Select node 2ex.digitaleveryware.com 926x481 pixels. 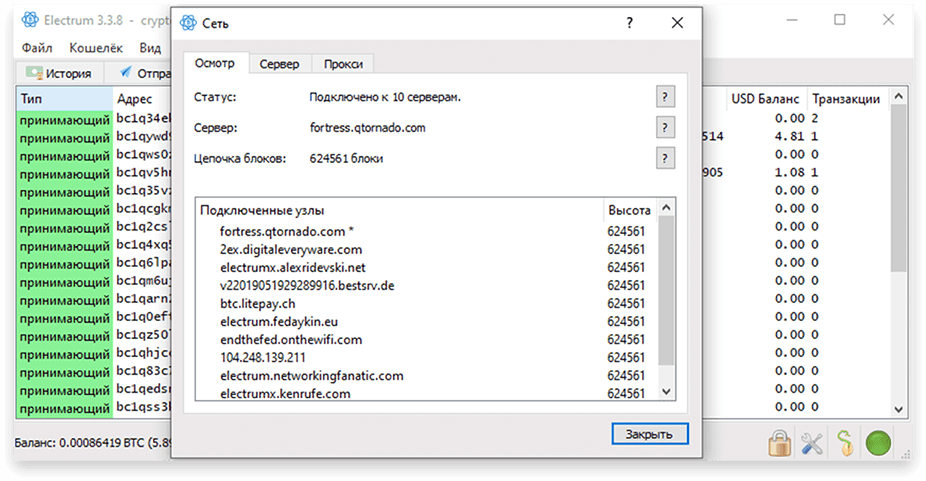[291, 249]
